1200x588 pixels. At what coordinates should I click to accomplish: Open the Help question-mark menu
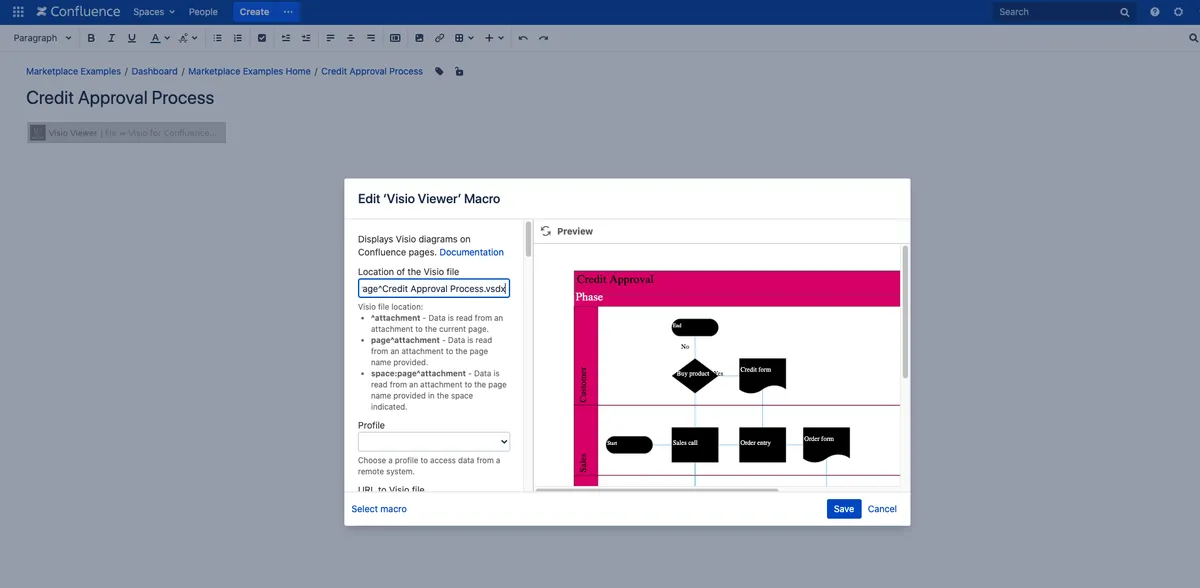(1155, 12)
